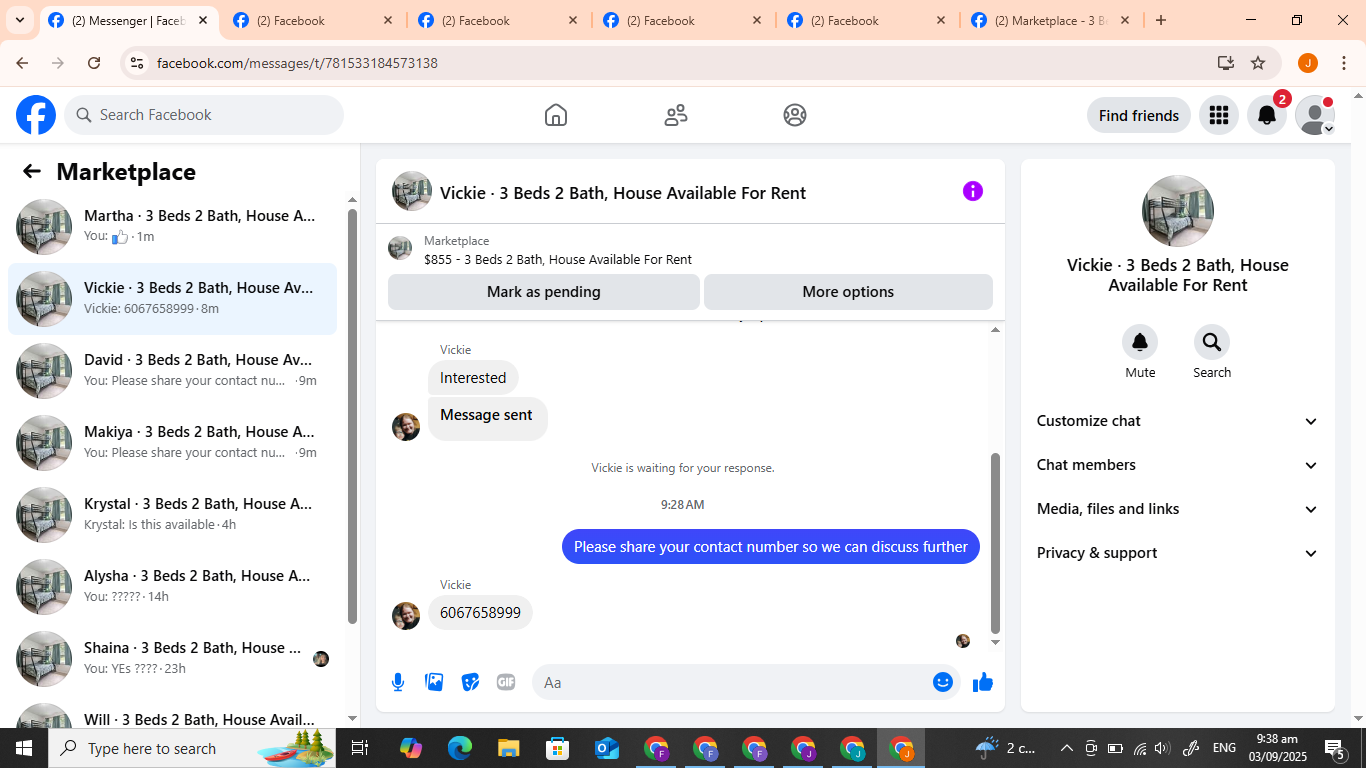The height and width of the screenshot is (768, 1366).
Task: Open the Windows Task View icon
Action: (360, 748)
